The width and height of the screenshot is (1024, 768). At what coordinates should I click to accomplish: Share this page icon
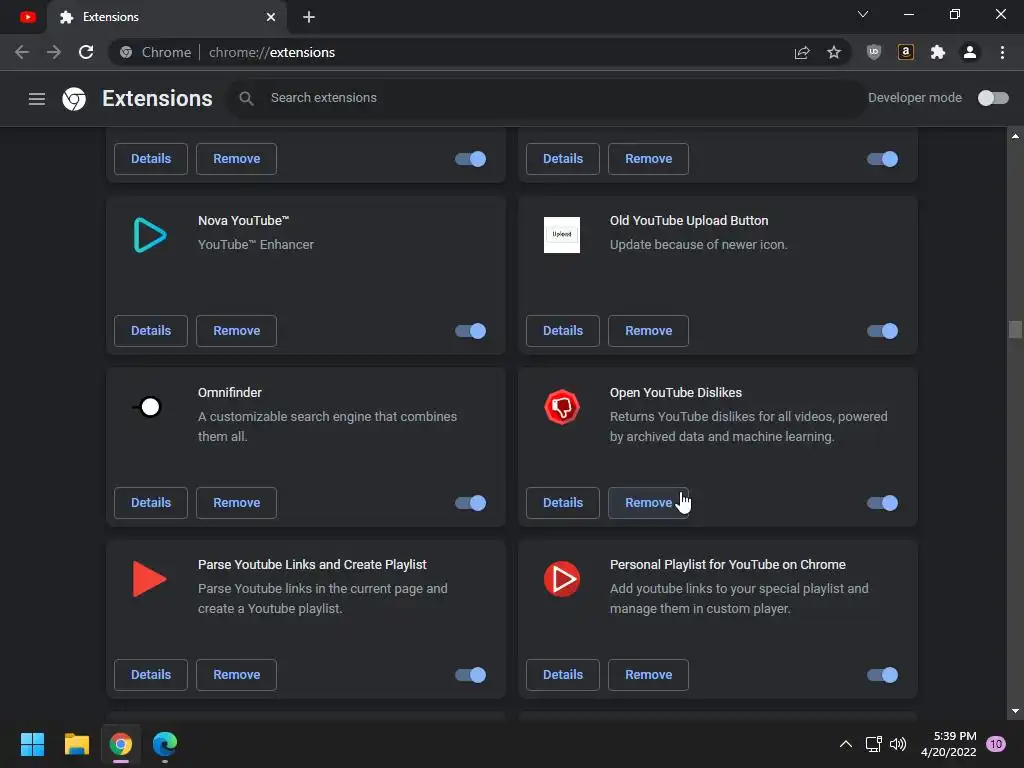(x=802, y=52)
